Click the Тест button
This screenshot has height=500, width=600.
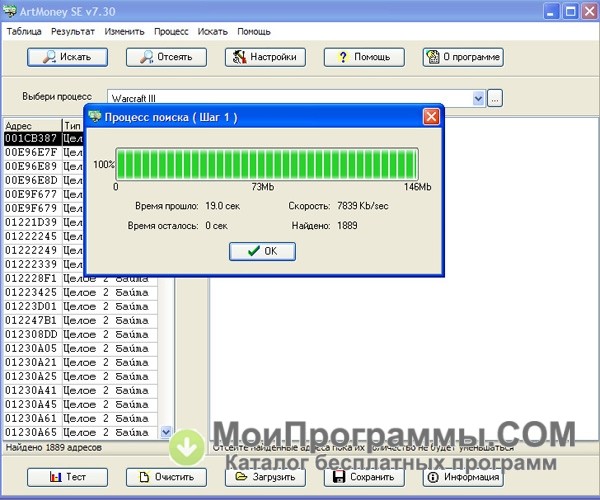coord(67,477)
